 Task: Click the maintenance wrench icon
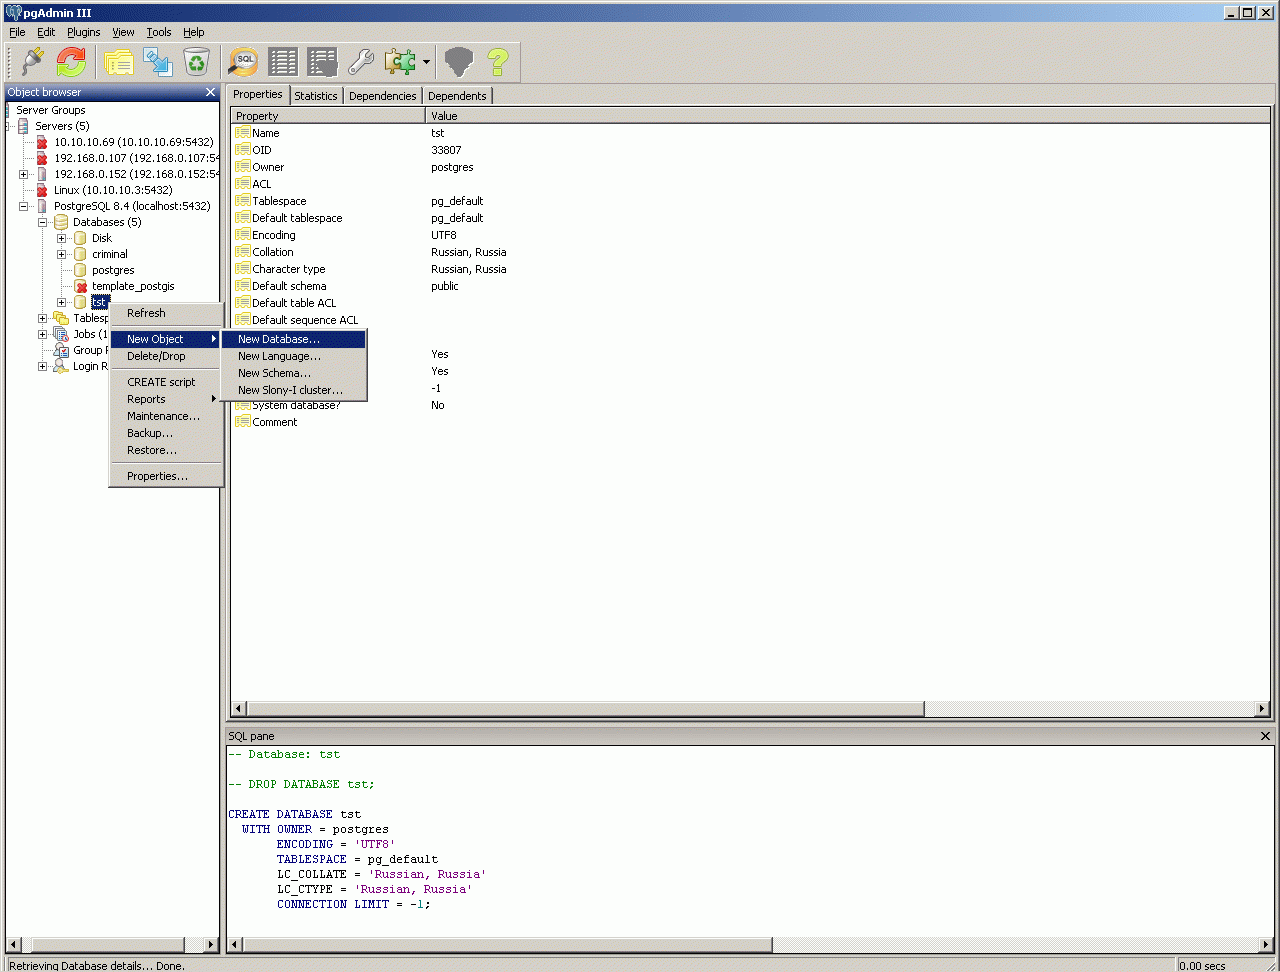361,62
